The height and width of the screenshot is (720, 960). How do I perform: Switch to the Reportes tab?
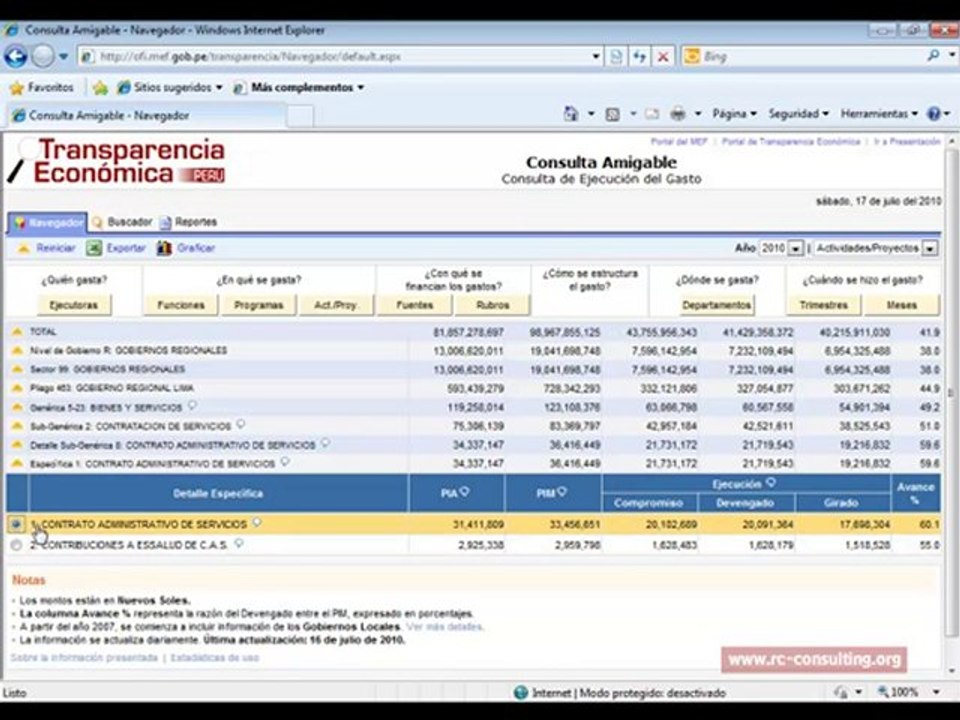(189, 222)
